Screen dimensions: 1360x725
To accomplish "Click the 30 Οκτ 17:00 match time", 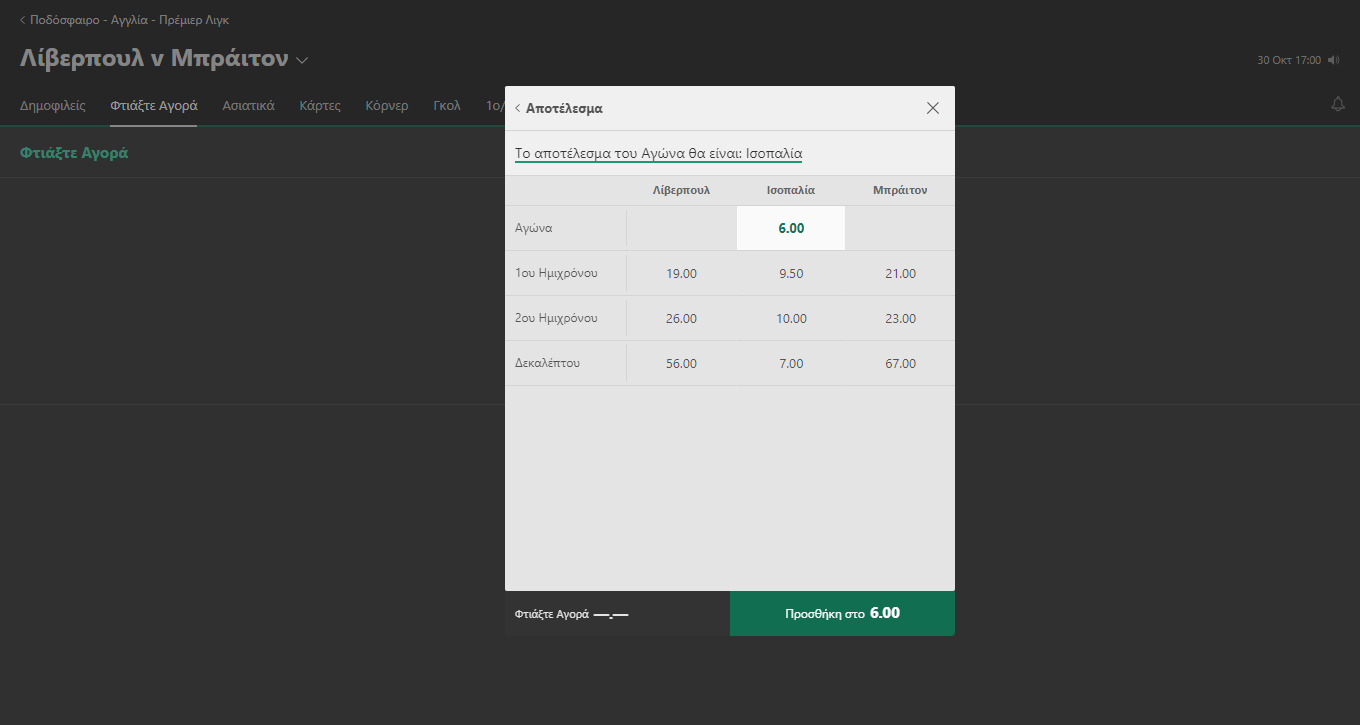I will (1289, 61).
